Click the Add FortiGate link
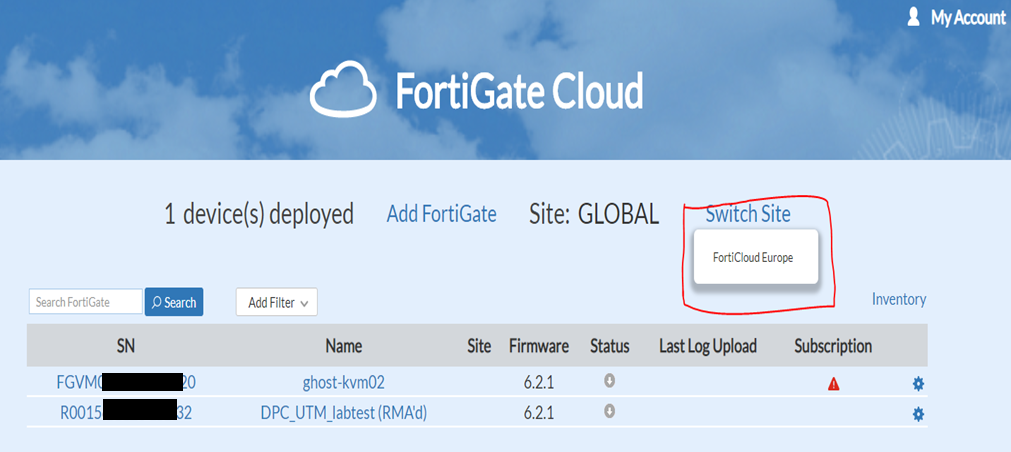Image resolution: width=1011 pixels, height=452 pixels. (x=441, y=214)
